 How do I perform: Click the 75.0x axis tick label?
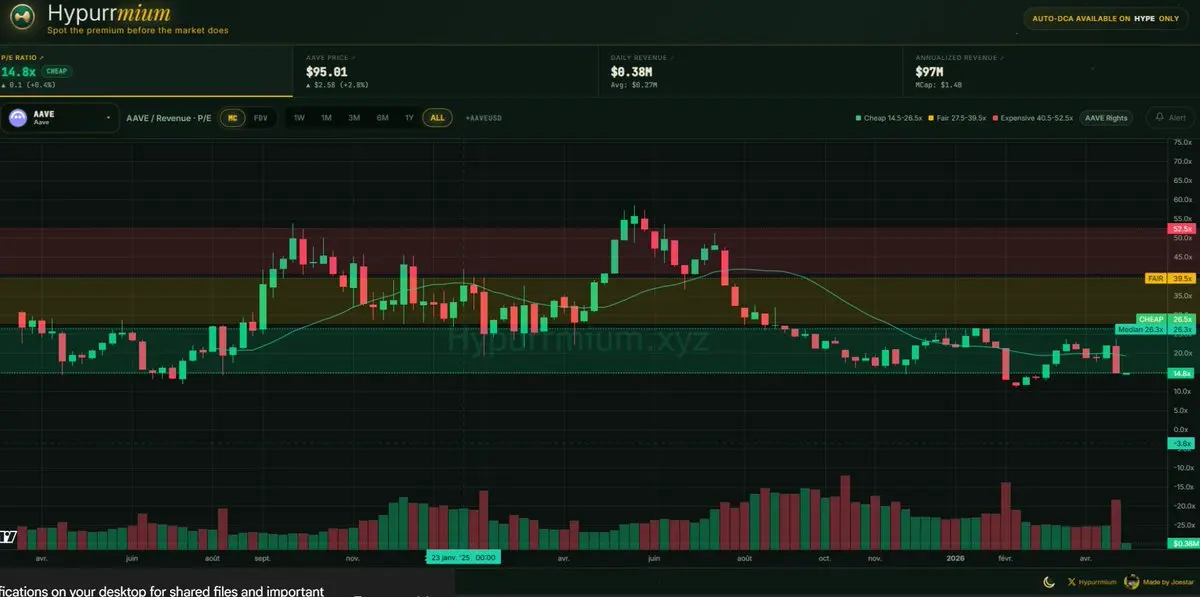point(1184,142)
